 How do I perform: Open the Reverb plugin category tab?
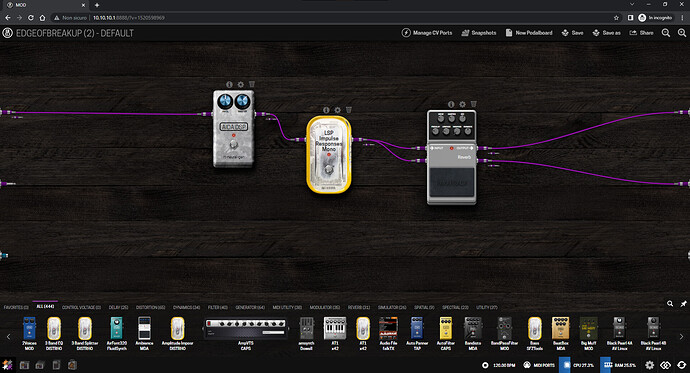(359, 307)
